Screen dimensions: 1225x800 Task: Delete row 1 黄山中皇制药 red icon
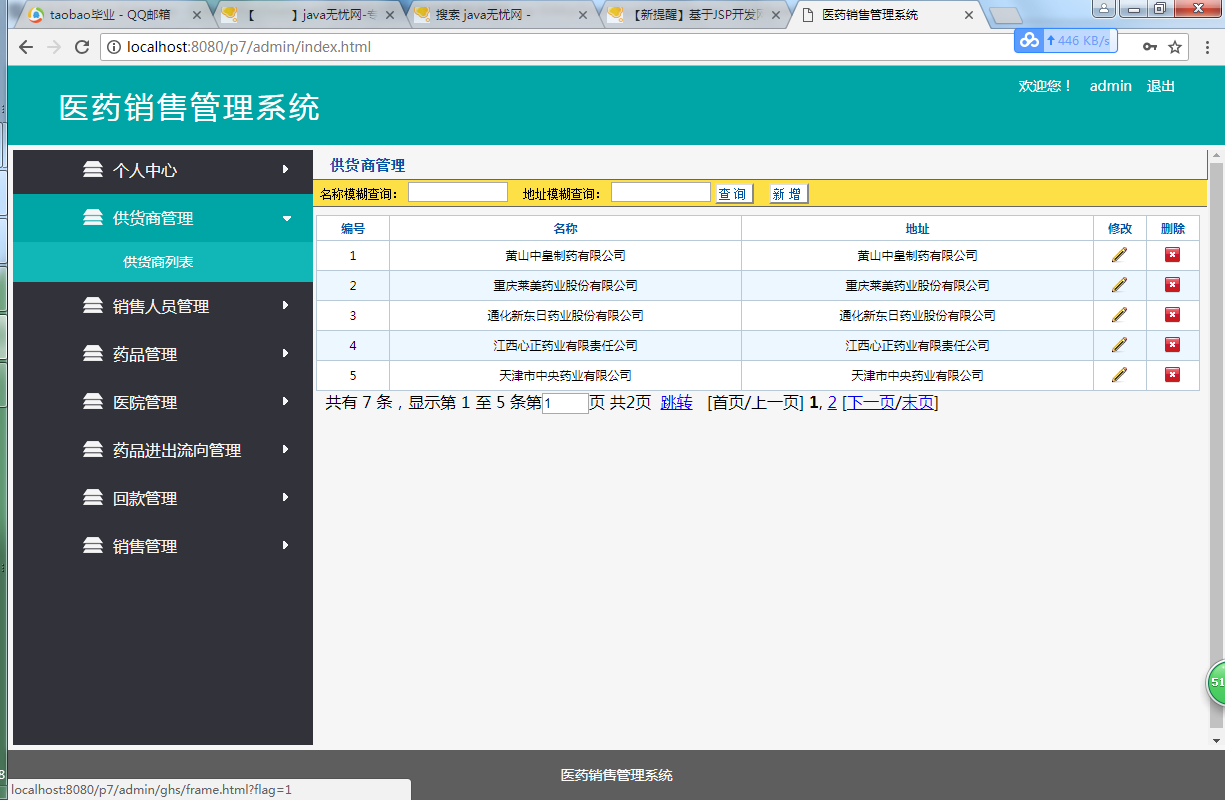tap(1172, 255)
